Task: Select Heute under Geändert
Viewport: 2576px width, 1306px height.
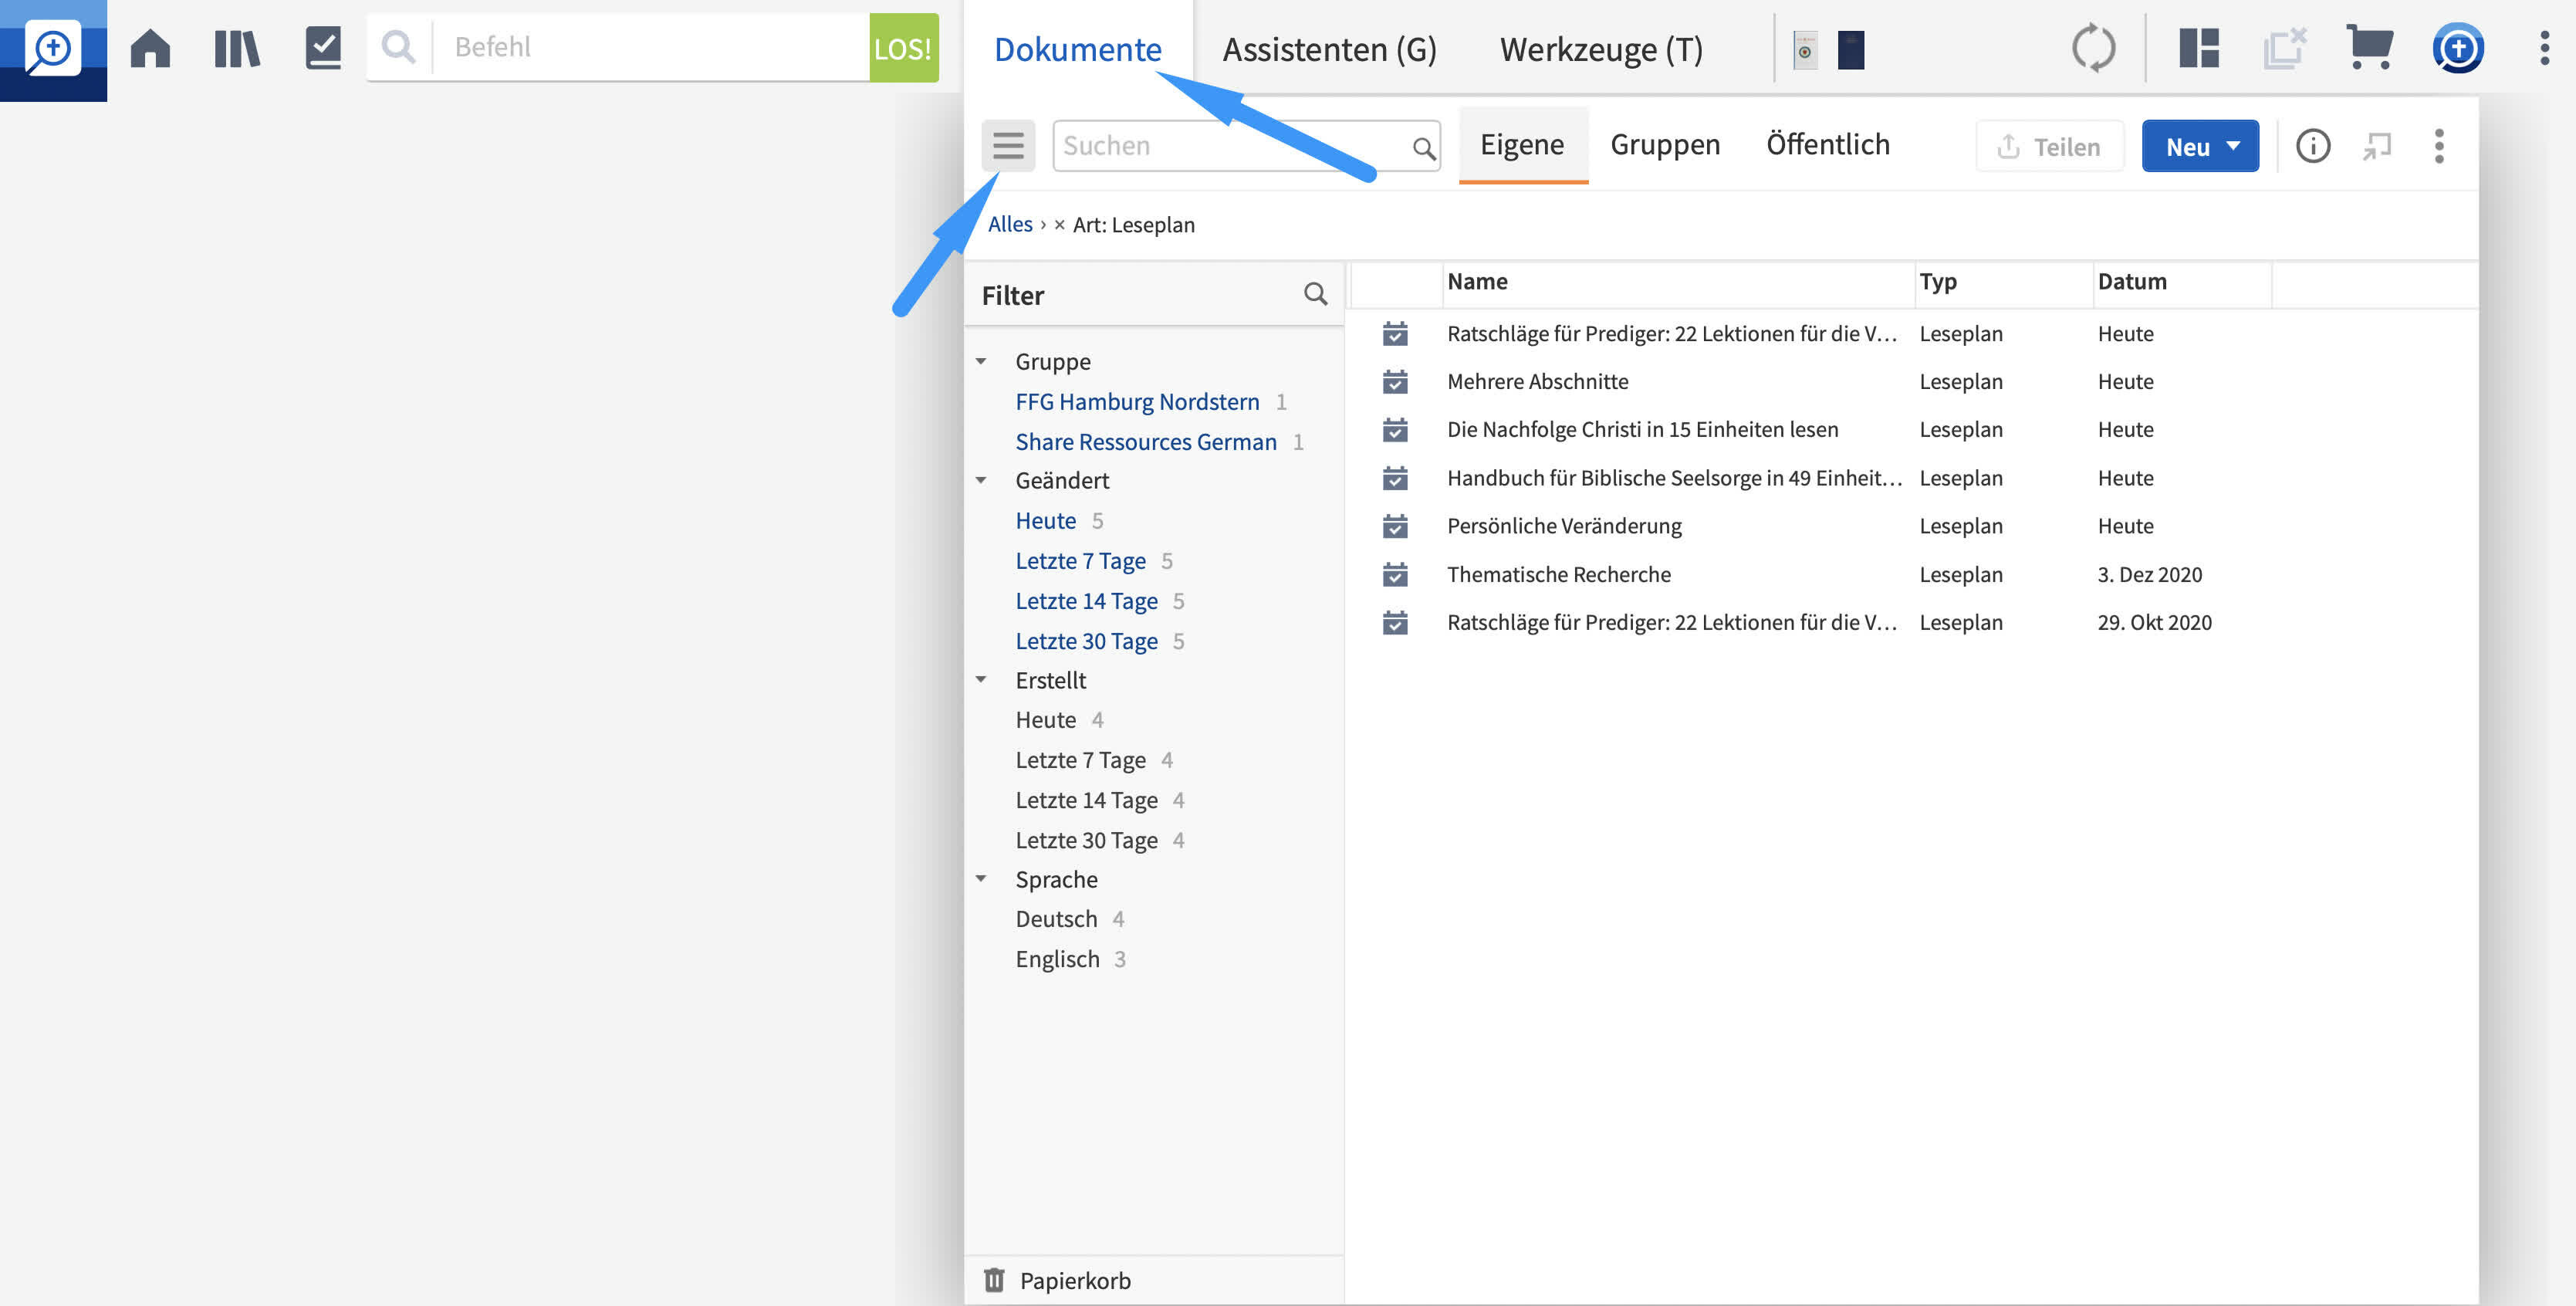Action: pos(1045,521)
